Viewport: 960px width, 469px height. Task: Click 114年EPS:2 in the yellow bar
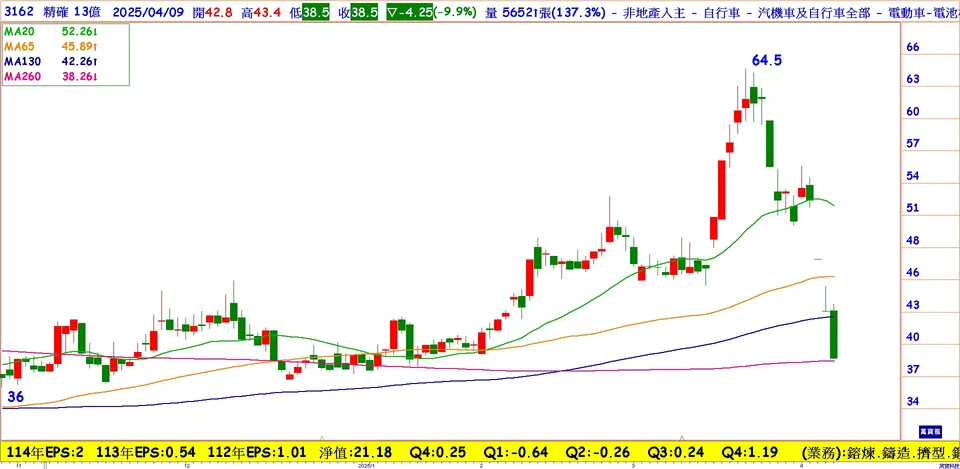pyautogui.click(x=43, y=453)
